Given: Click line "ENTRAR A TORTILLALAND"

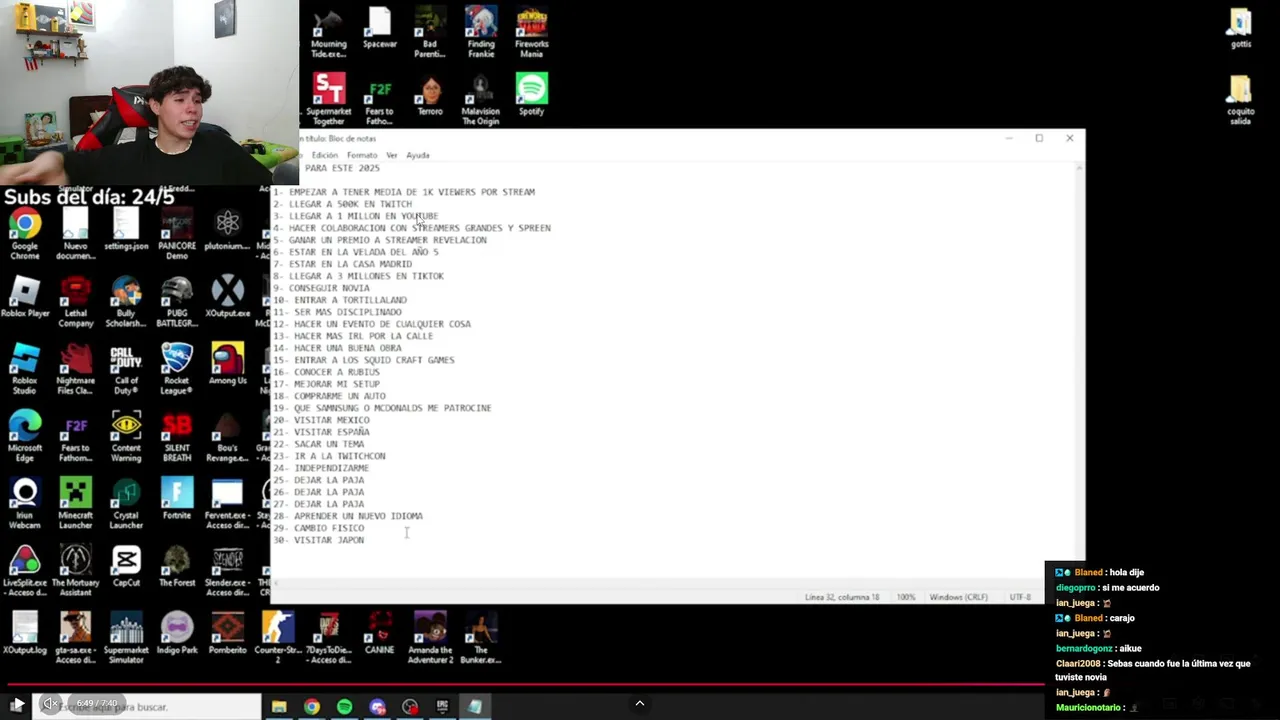Looking at the screenshot, I should point(350,300).
